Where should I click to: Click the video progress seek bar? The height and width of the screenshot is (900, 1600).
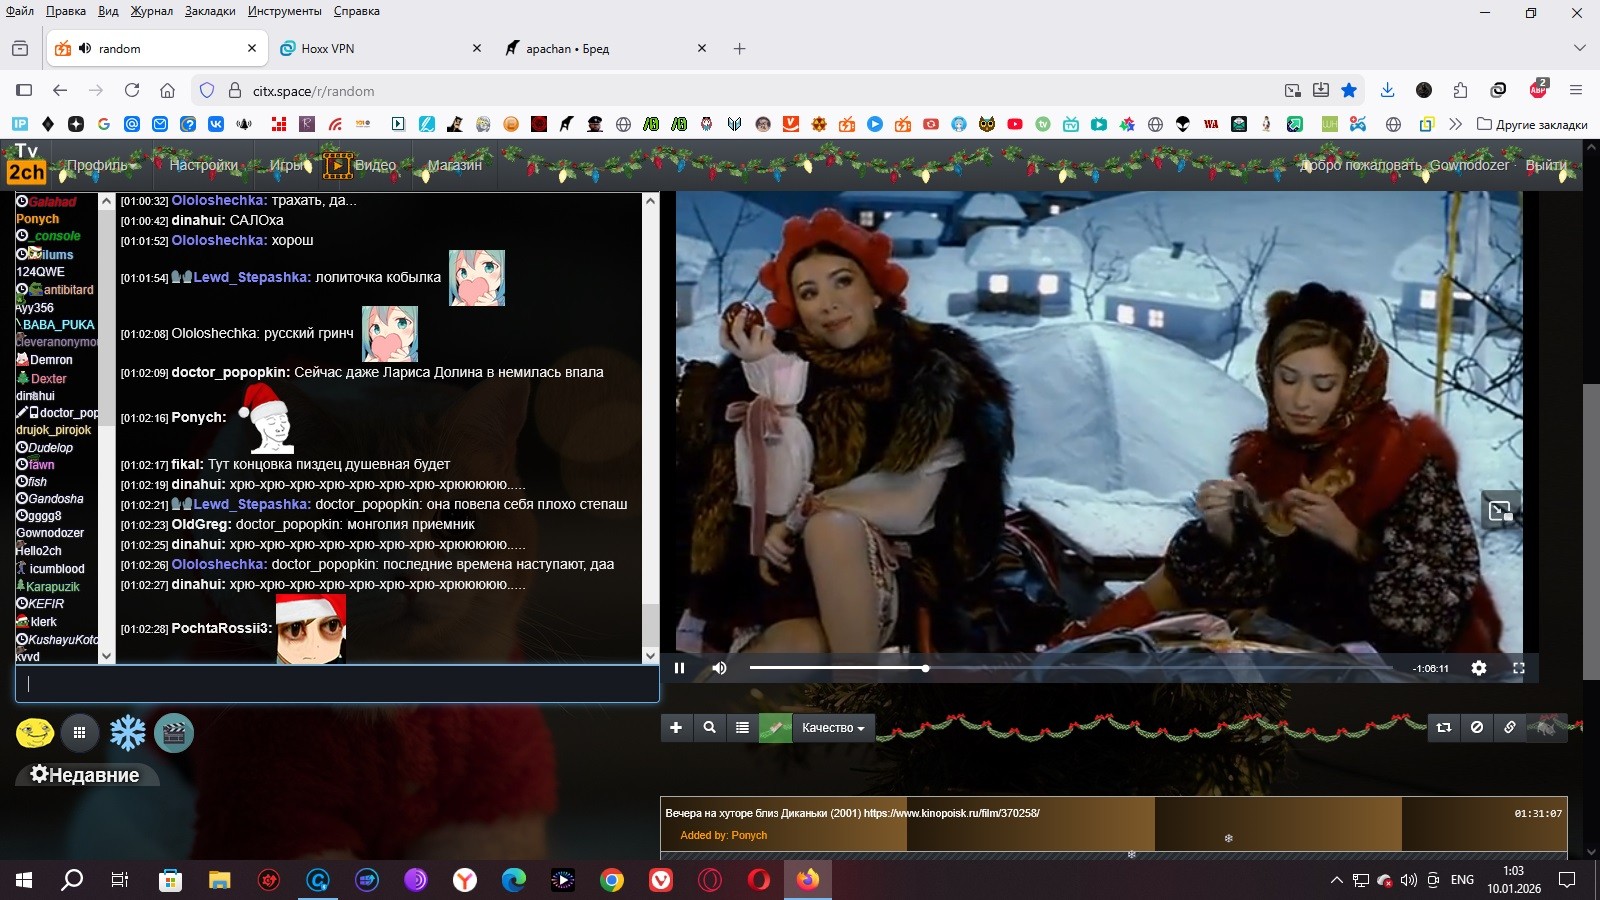tap(1070, 668)
